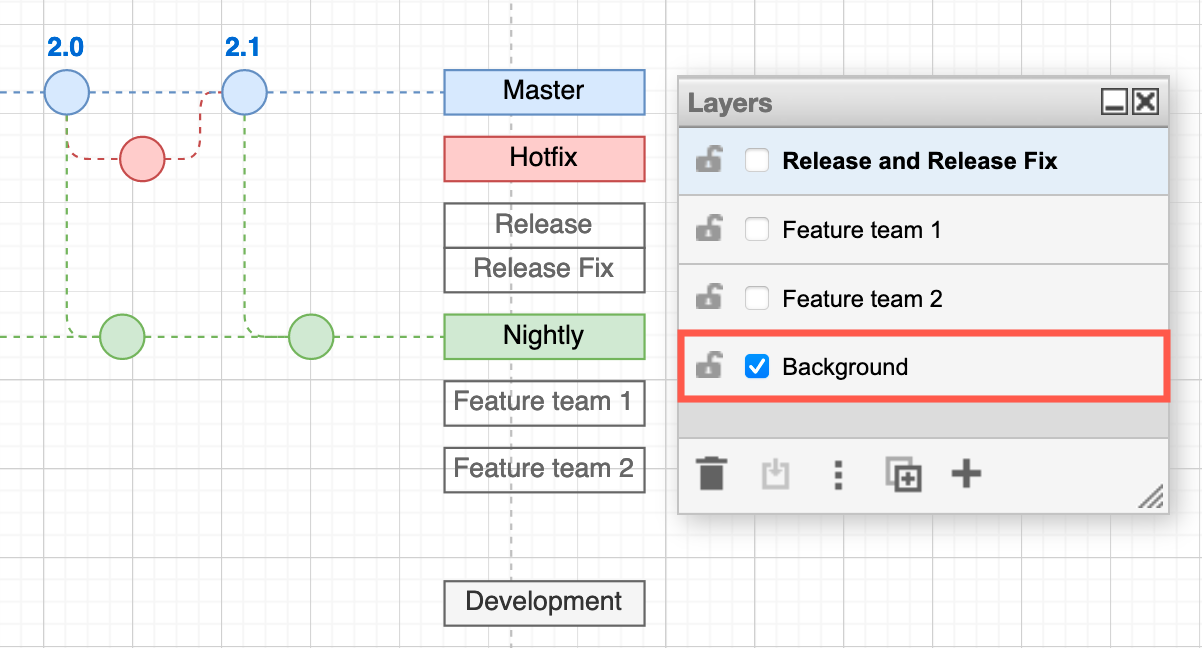Click the Development label box
The height and width of the screenshot is (648, 1202).
point(544,603)
